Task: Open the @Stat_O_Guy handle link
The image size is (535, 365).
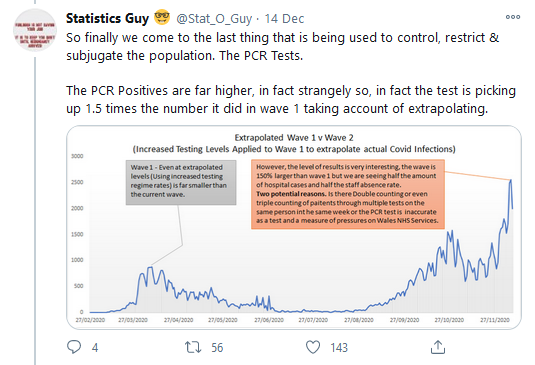Action: (x=214, y=18)
